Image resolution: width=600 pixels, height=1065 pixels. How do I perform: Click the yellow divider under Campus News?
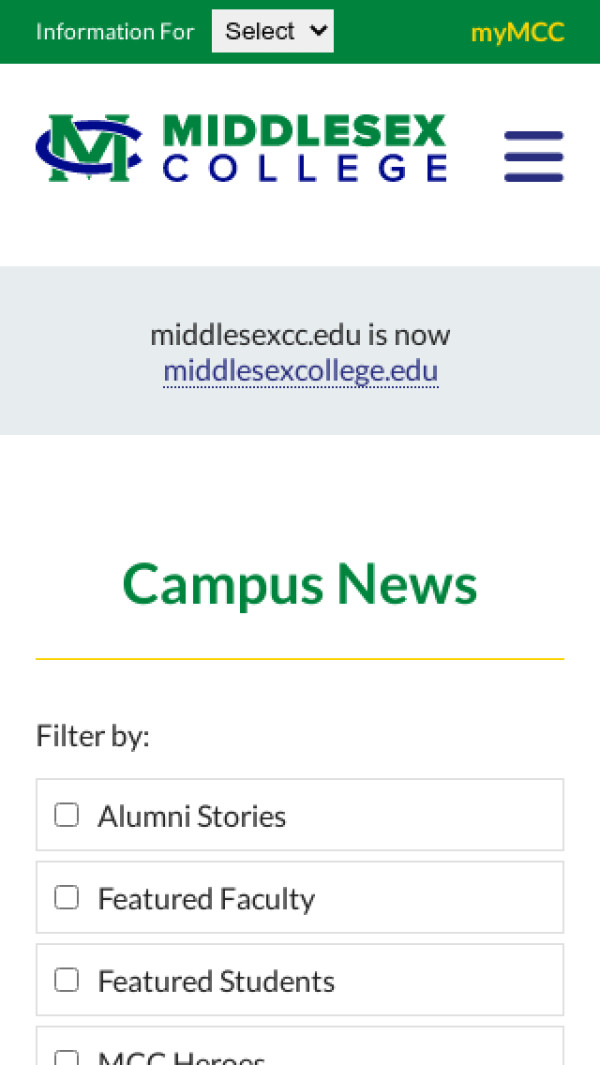300,659
